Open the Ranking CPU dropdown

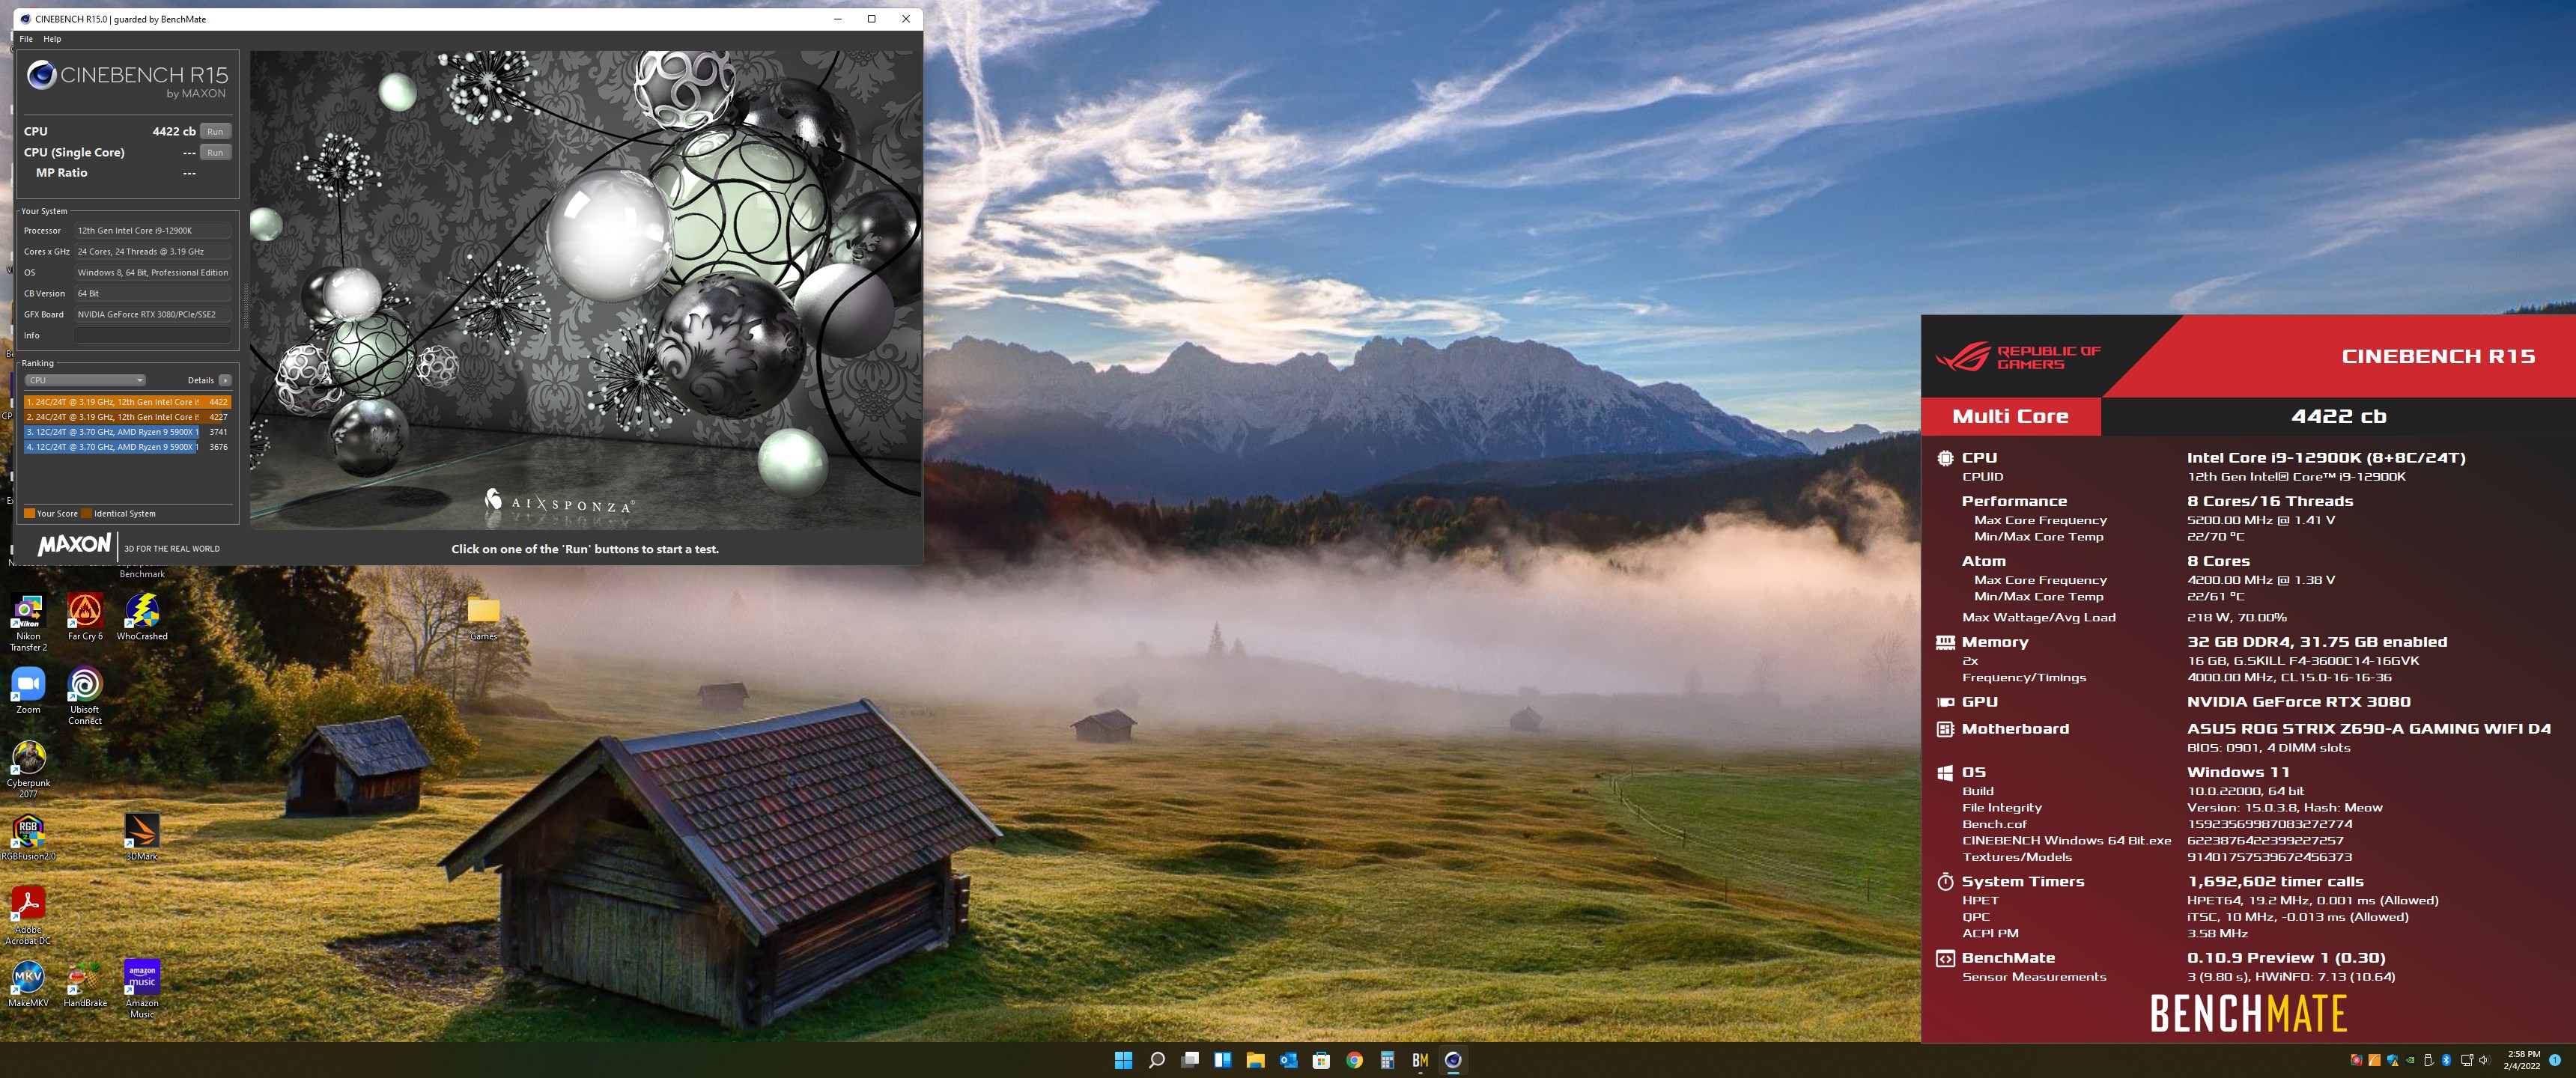click(x=85, y=380)
